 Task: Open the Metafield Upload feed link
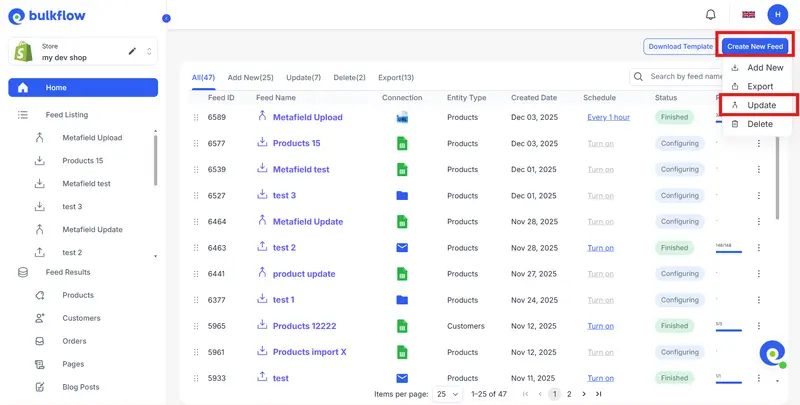[x=308, y=117]
